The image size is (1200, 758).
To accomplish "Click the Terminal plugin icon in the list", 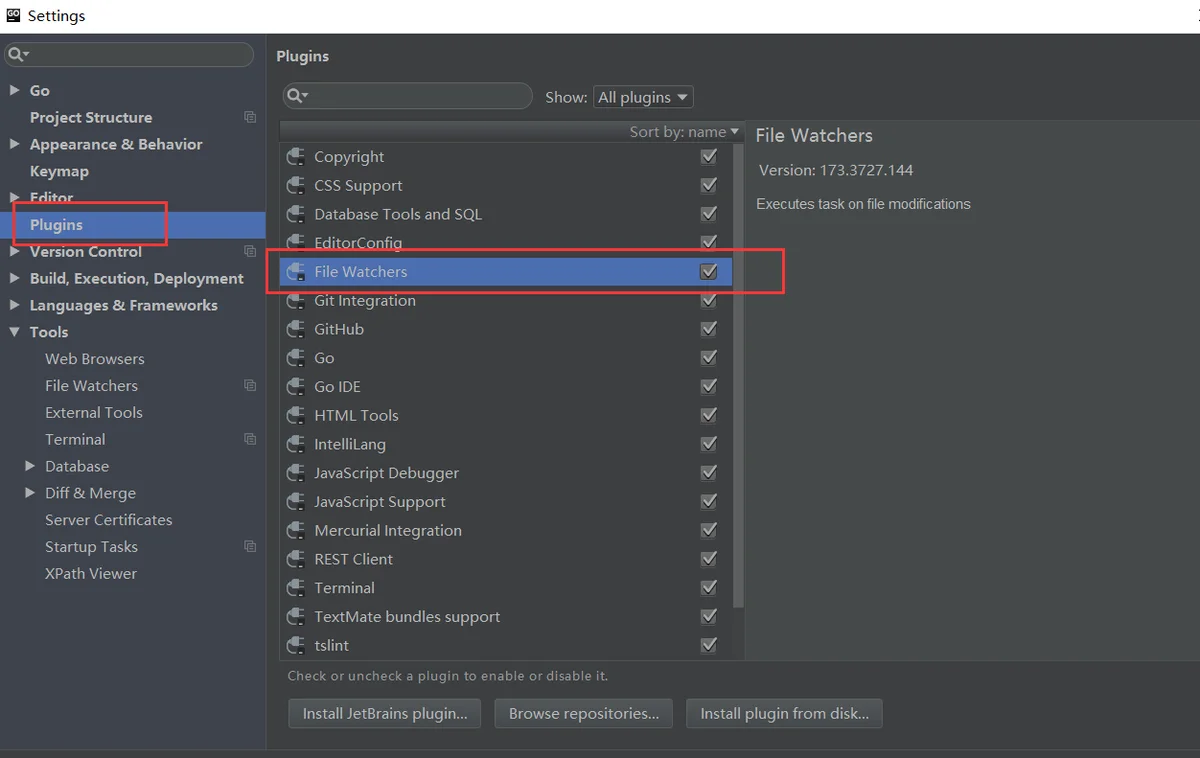I will click(295, 588).
